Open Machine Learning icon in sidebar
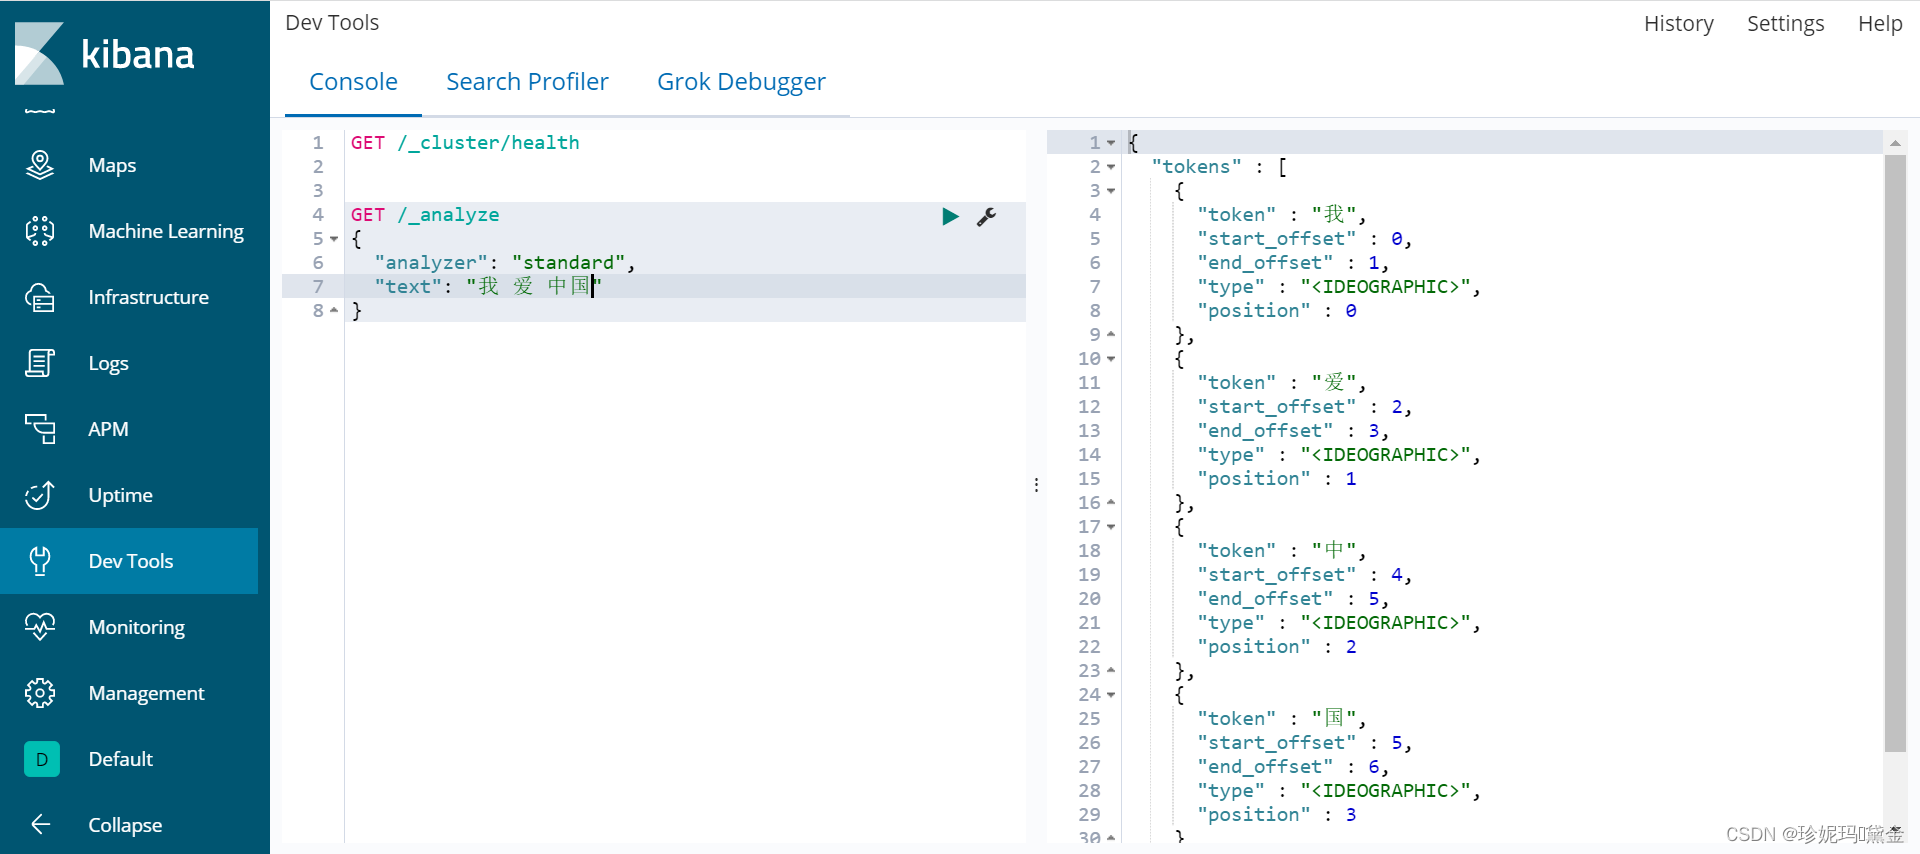1920x854 pixels. [40, 231]
